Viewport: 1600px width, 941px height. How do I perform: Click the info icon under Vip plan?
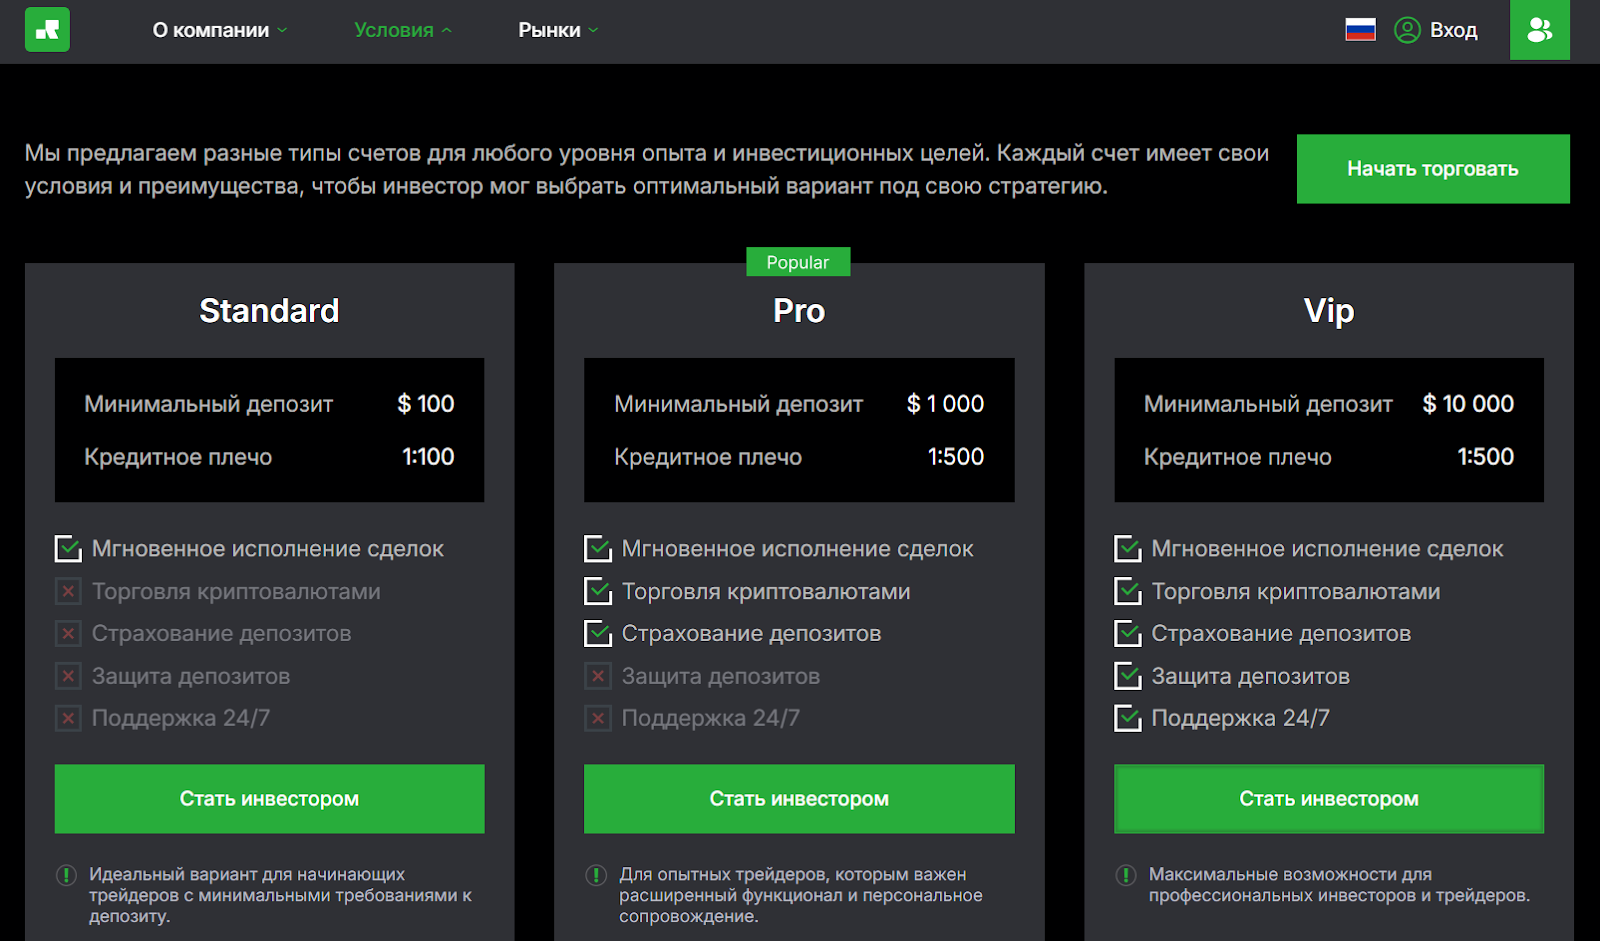1126,876
